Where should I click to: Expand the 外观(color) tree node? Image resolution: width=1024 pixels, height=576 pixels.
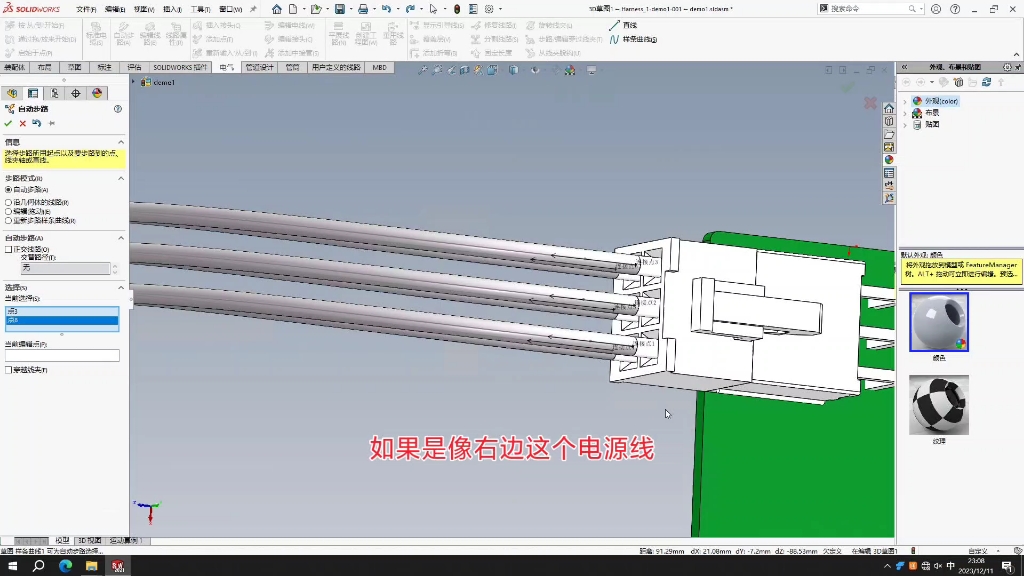click(x=905, y=102)
